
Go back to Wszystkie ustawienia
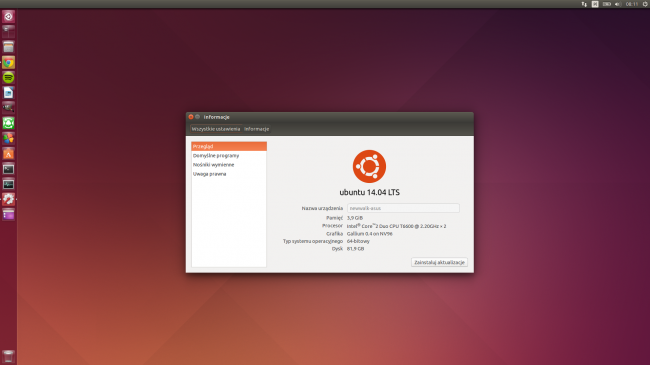click(216, 129)
